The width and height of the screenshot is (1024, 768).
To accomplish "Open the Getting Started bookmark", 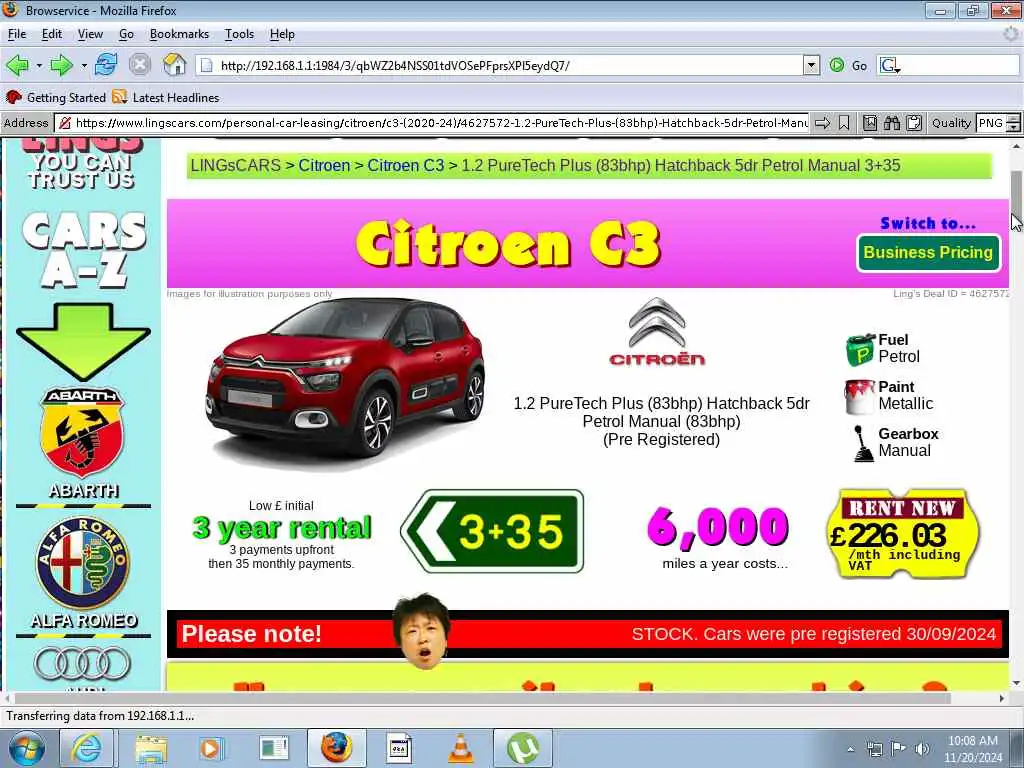I will (56, 97).
